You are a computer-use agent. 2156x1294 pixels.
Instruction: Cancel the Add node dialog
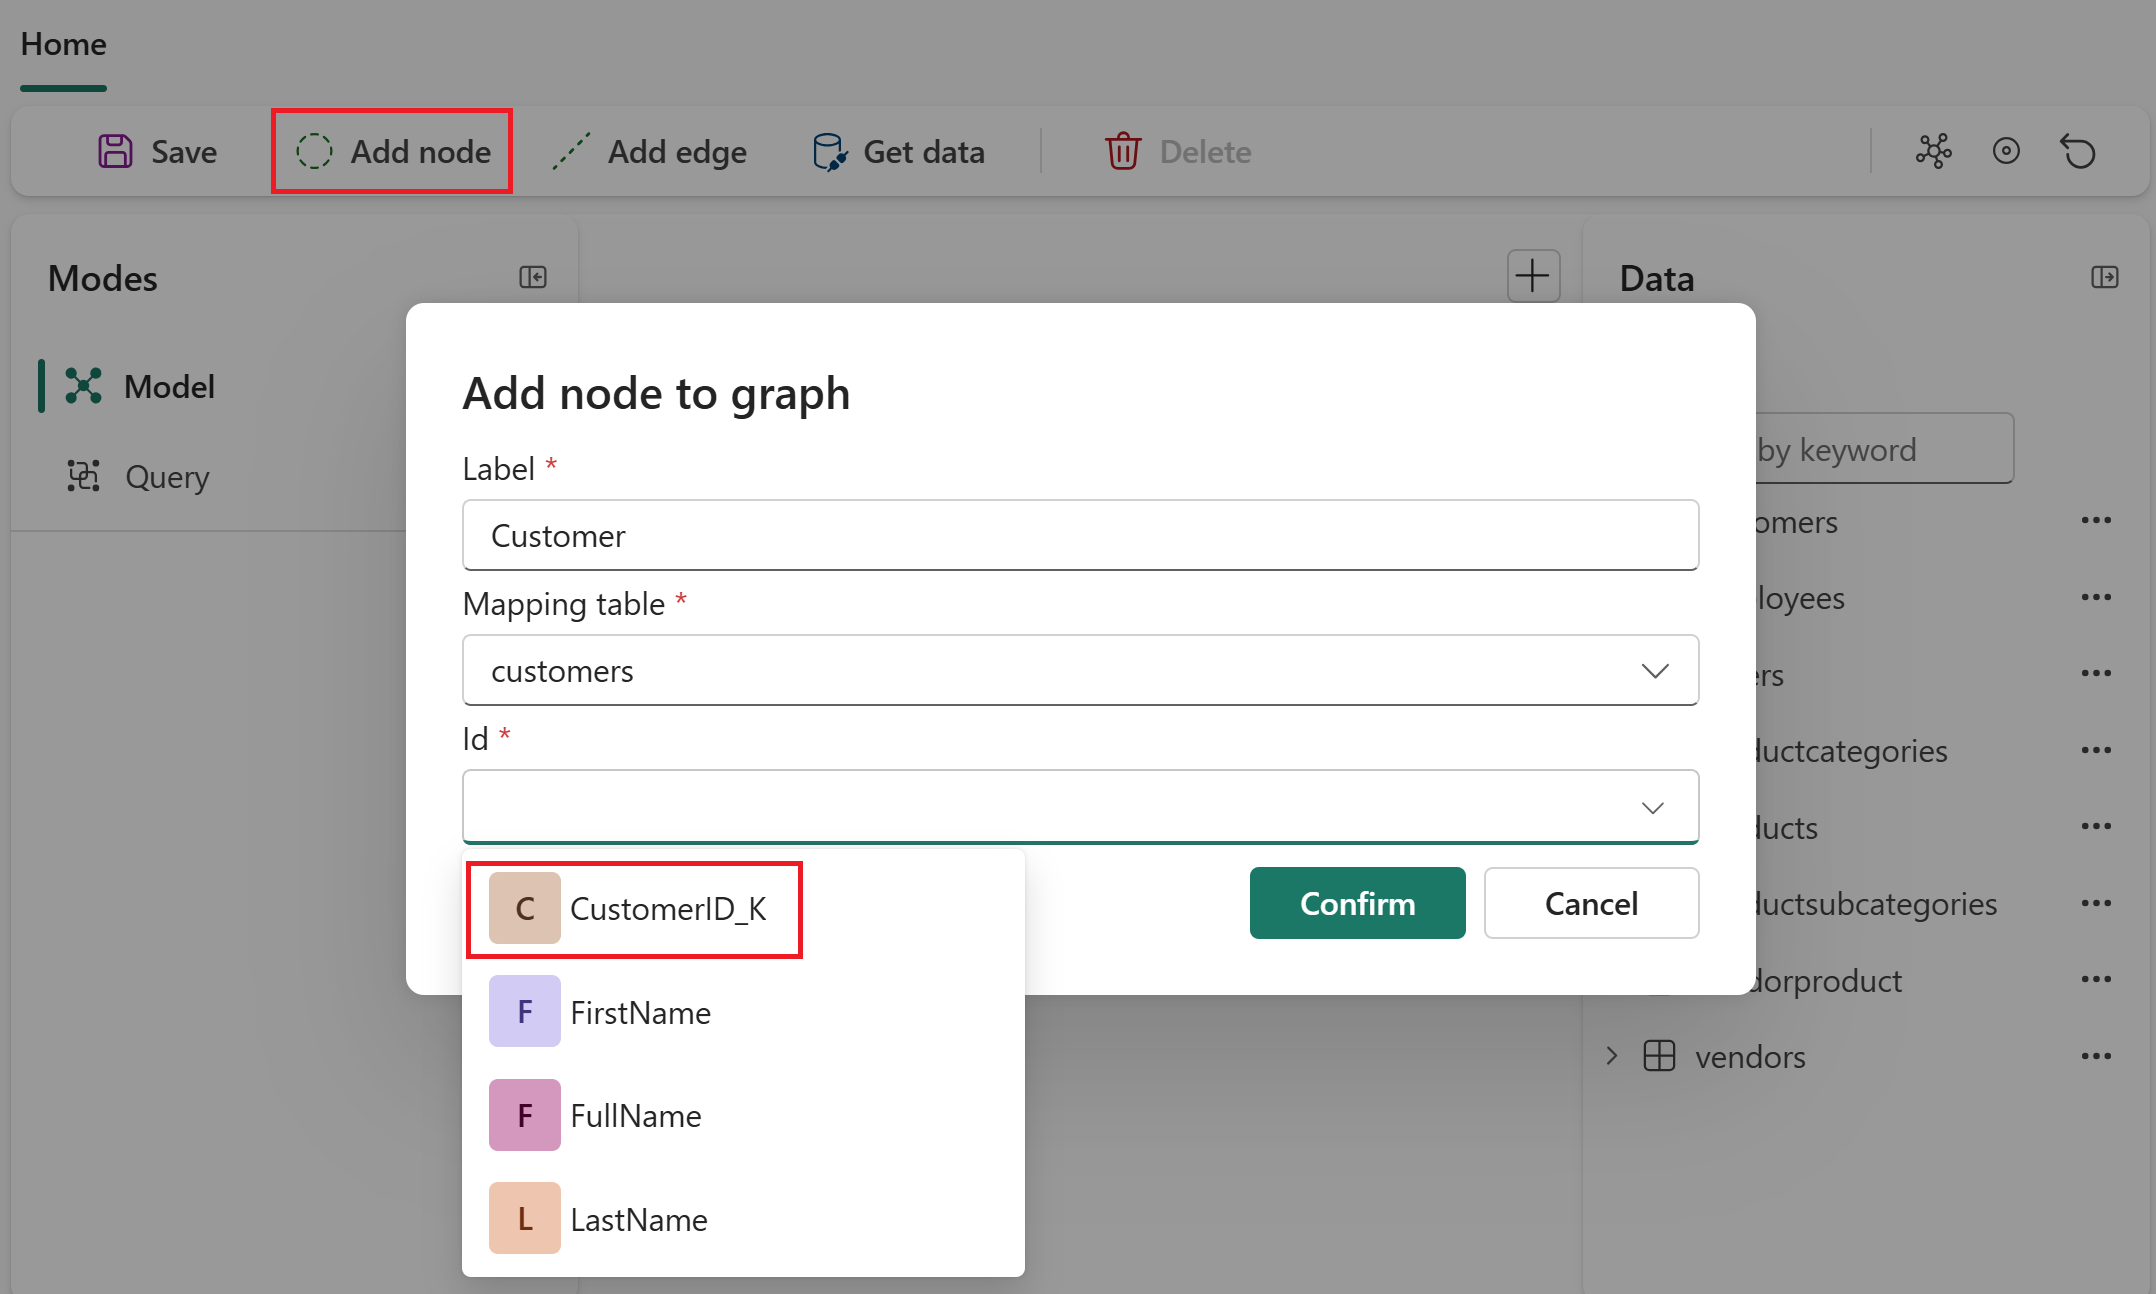1590,903
